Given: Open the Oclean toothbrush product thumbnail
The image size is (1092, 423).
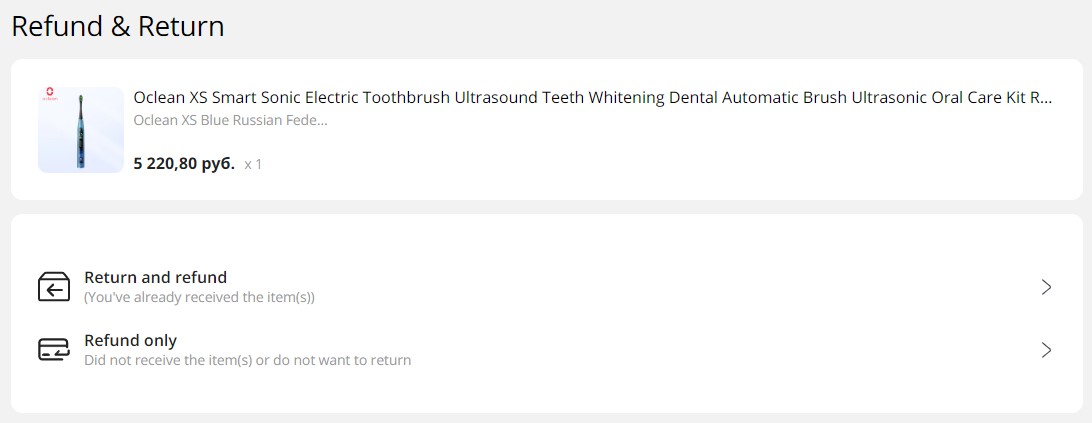Looking at the screenshot, I should coord(81,130).
